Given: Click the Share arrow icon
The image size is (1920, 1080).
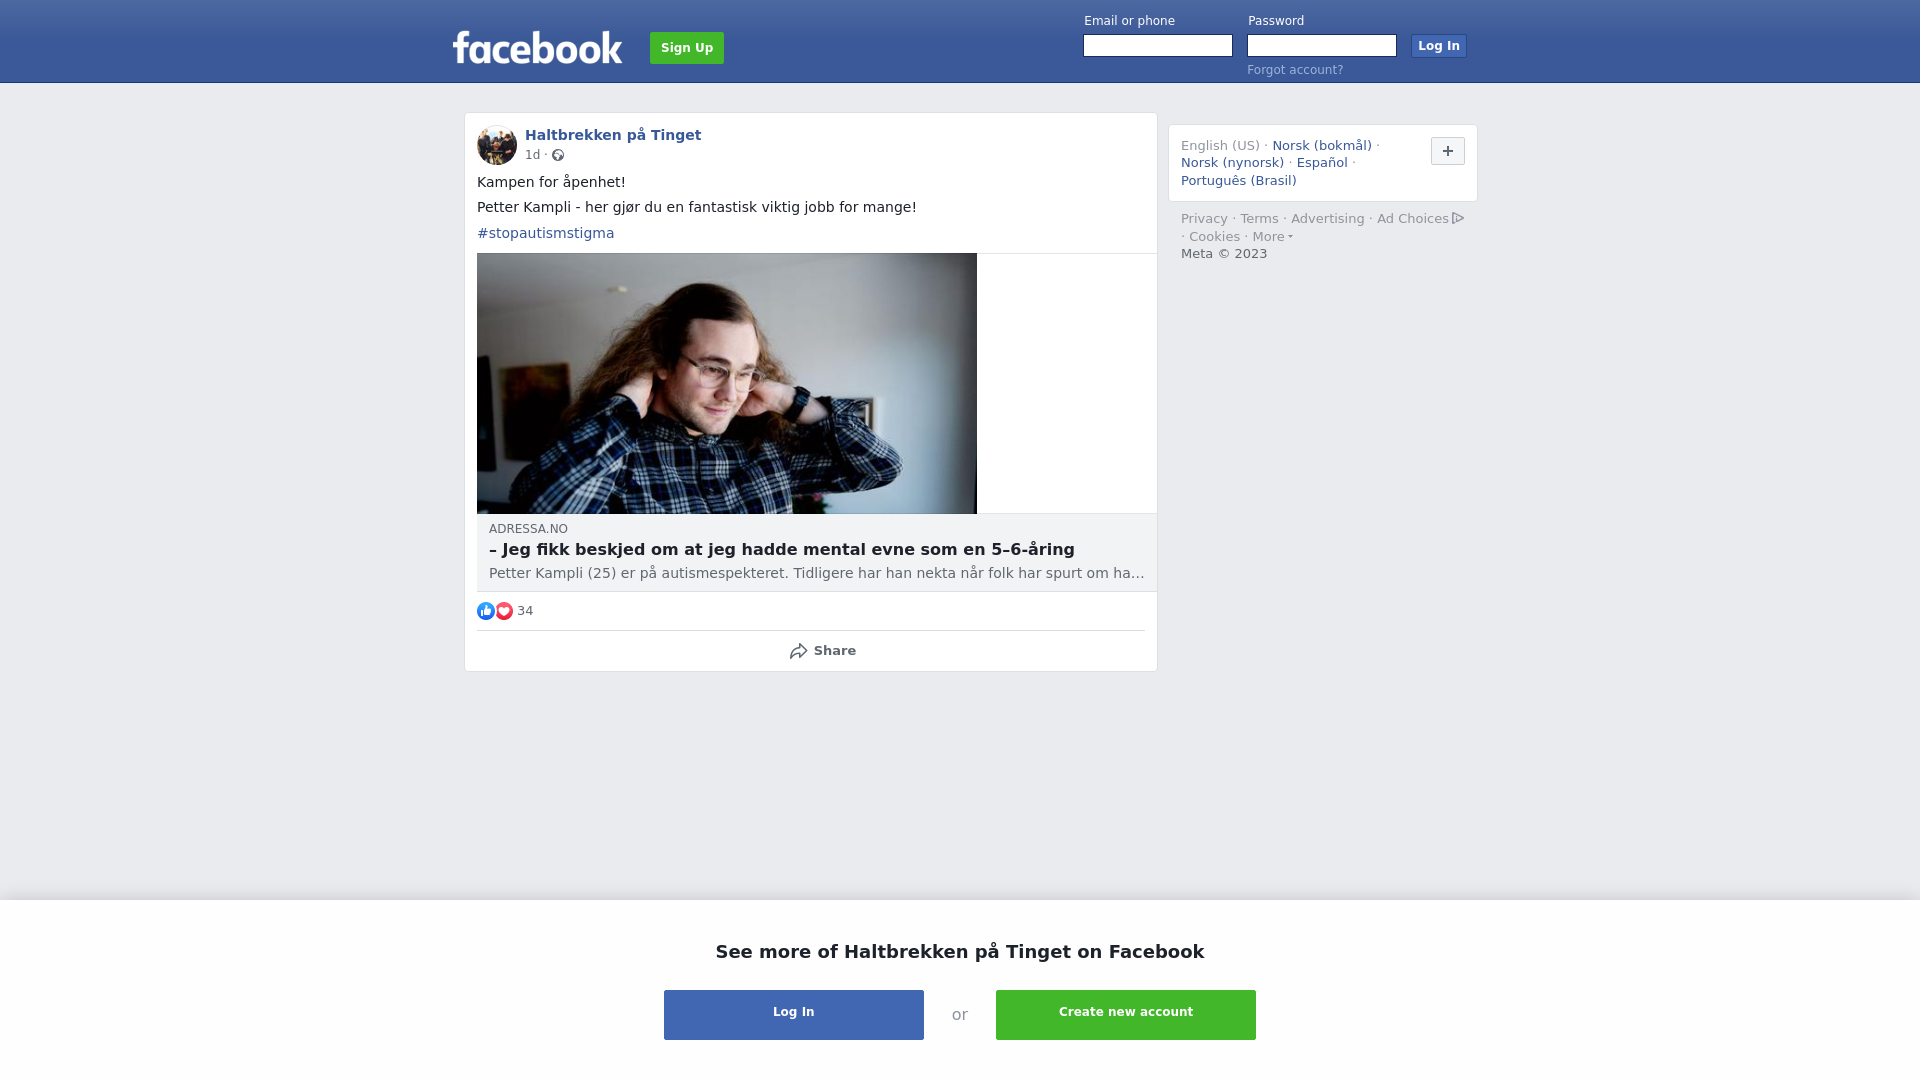Looking at the screenshot, I should (798, 651).
